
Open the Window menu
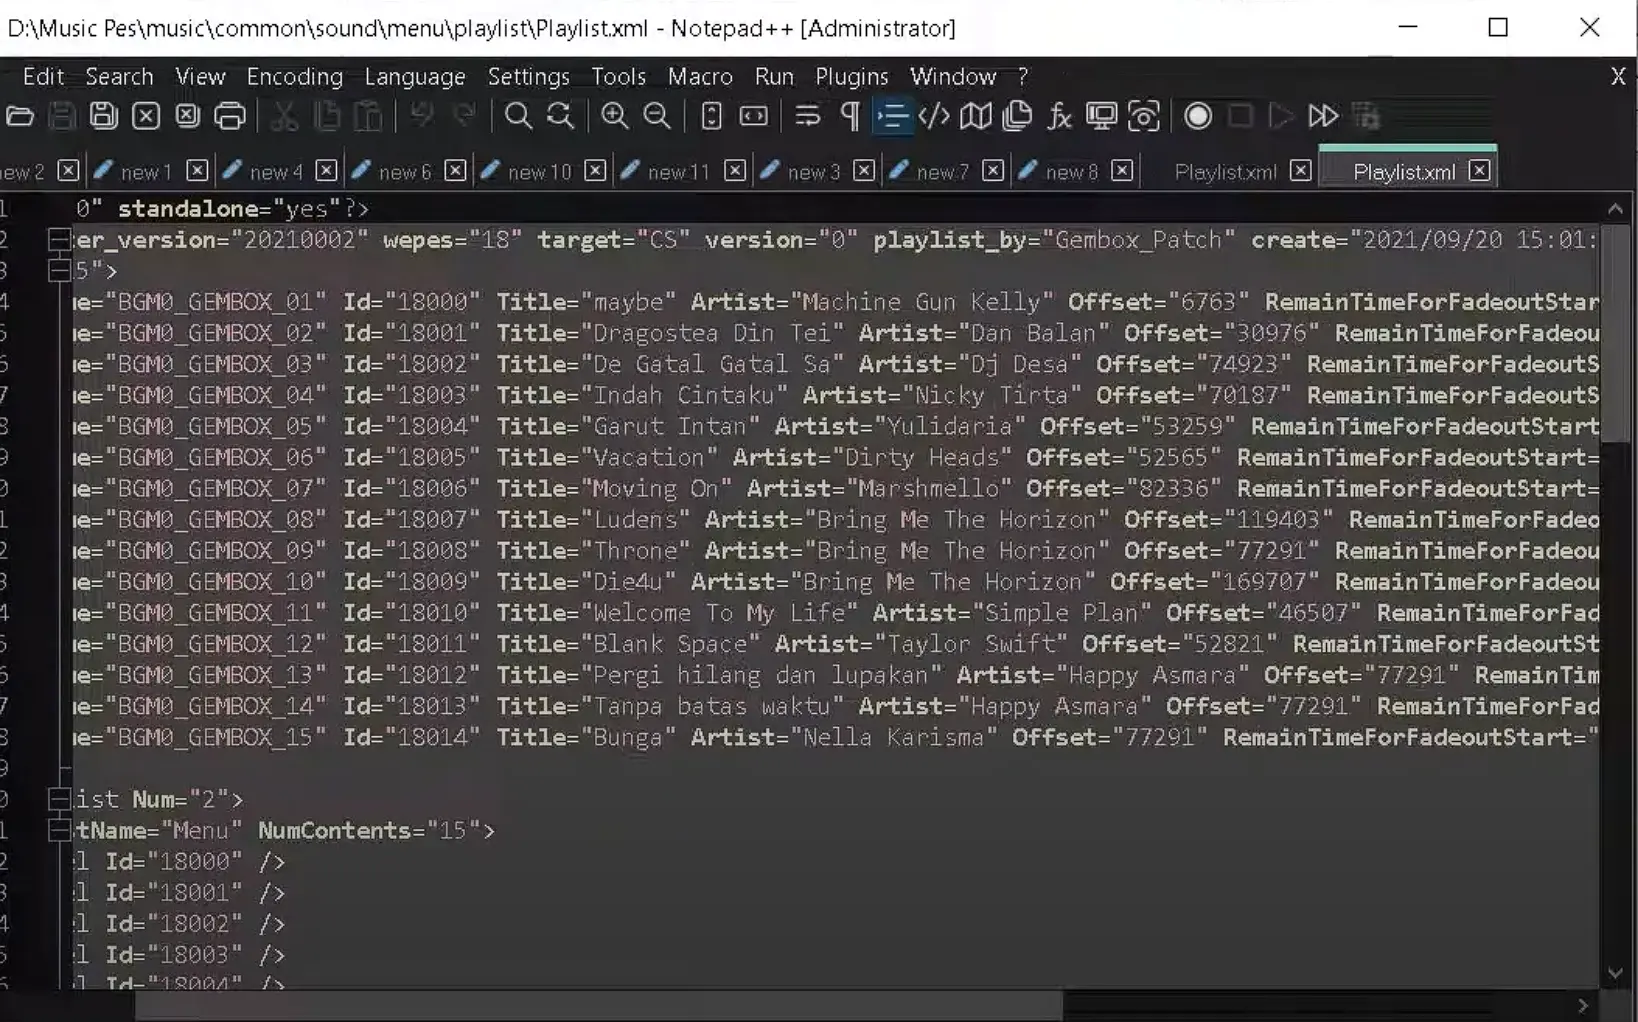point(953,77)
